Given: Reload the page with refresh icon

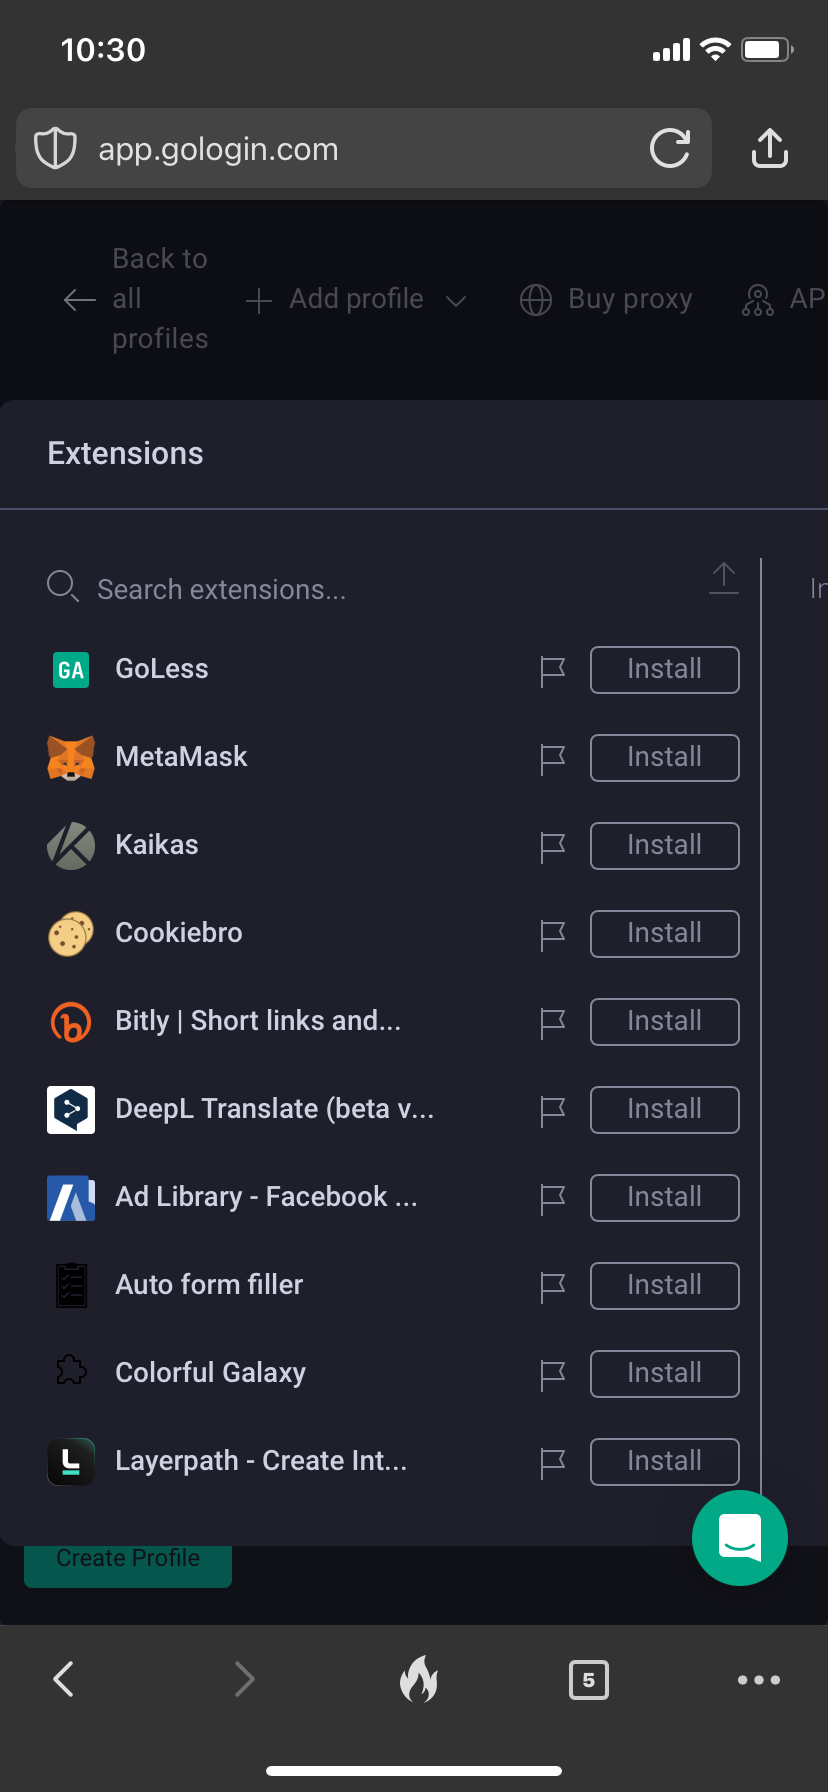Looking at the screenshot, I should pyautogui.click(x=669, y=148).
